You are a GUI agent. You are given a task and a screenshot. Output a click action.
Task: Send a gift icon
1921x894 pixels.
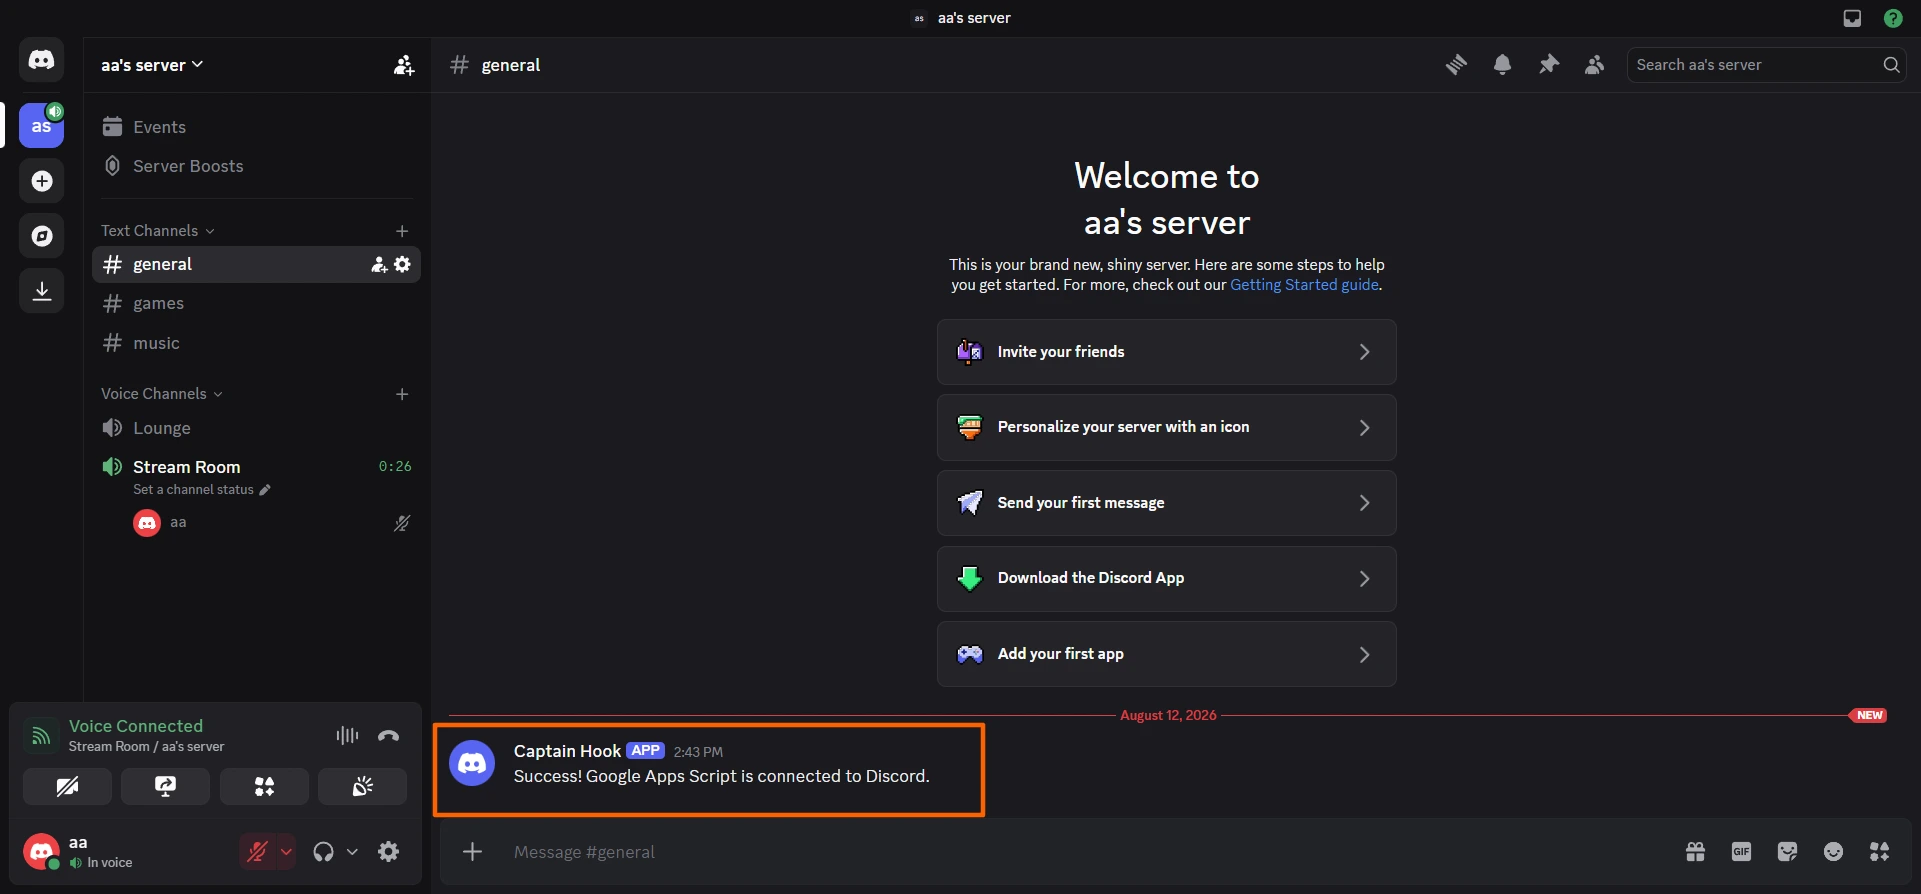click(x=1695, y=852)
